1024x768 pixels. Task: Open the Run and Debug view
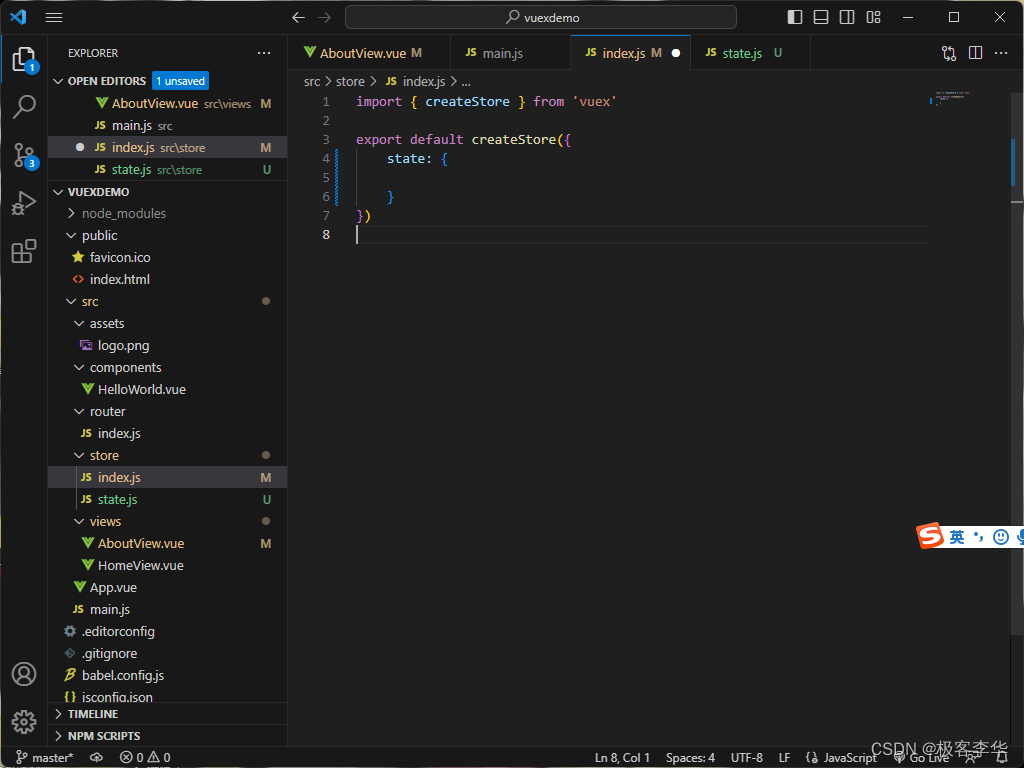[24, 203]
